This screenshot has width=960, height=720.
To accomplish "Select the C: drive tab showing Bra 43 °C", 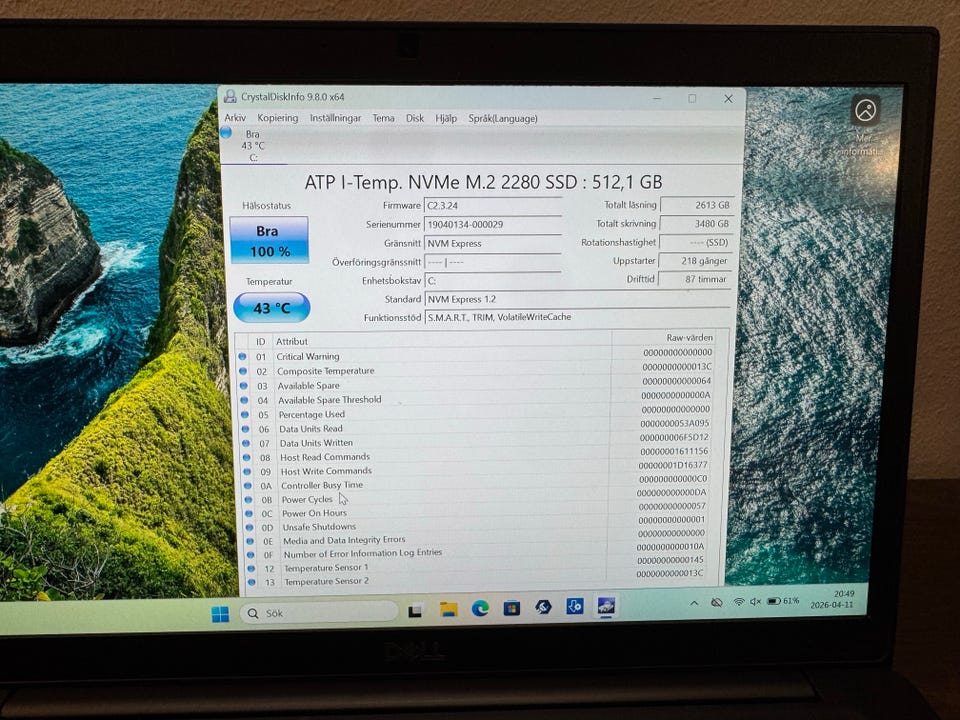I will point(253,145).
